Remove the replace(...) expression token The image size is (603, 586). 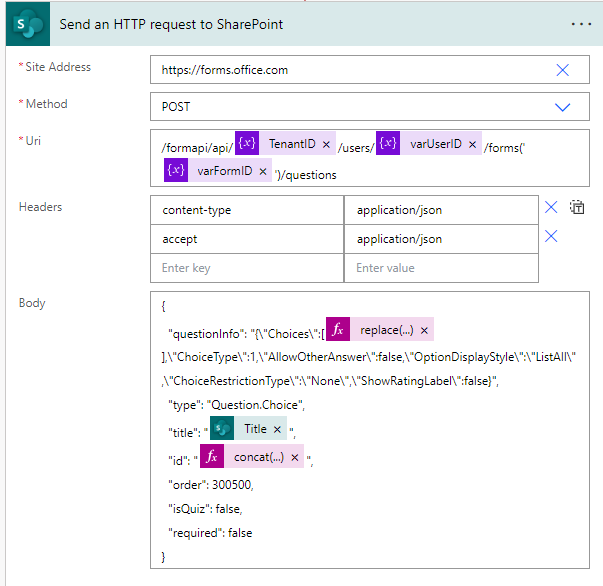(424, 330)
